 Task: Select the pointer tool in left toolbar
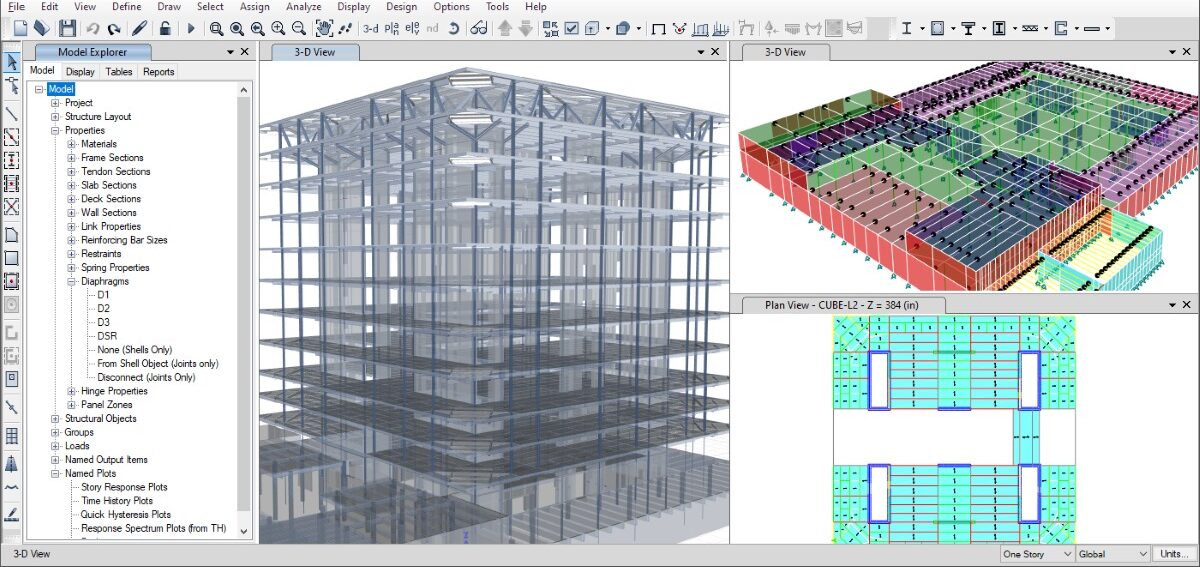[x=12, y=63]
